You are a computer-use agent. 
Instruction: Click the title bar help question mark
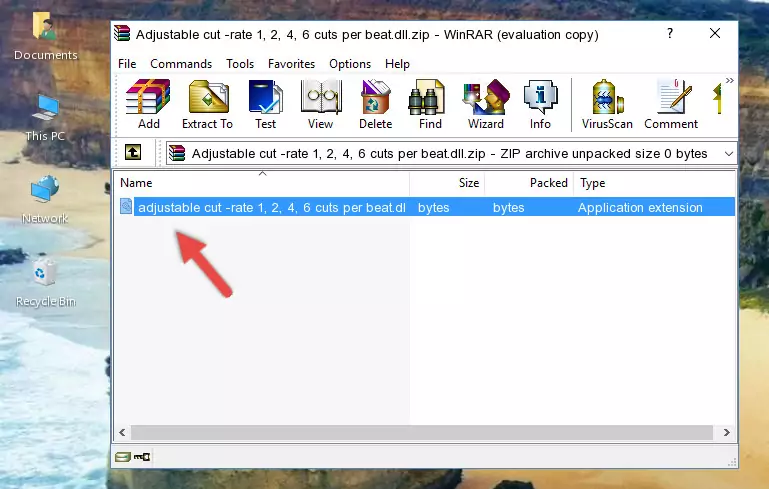(670, 33)
